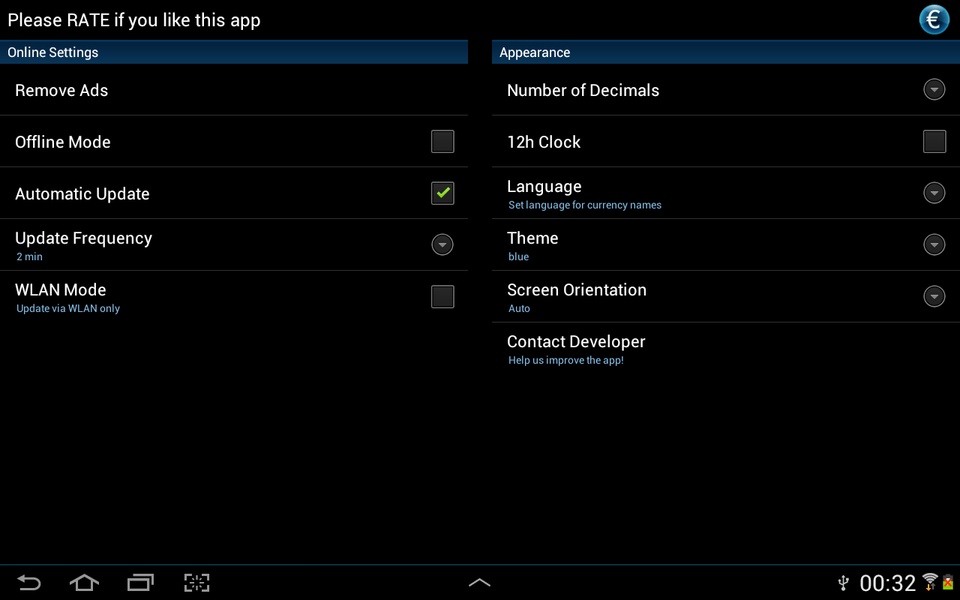Tap the '2 min' frequency value
The width and height of the screenshot is (960, 600).
point(29,257)
